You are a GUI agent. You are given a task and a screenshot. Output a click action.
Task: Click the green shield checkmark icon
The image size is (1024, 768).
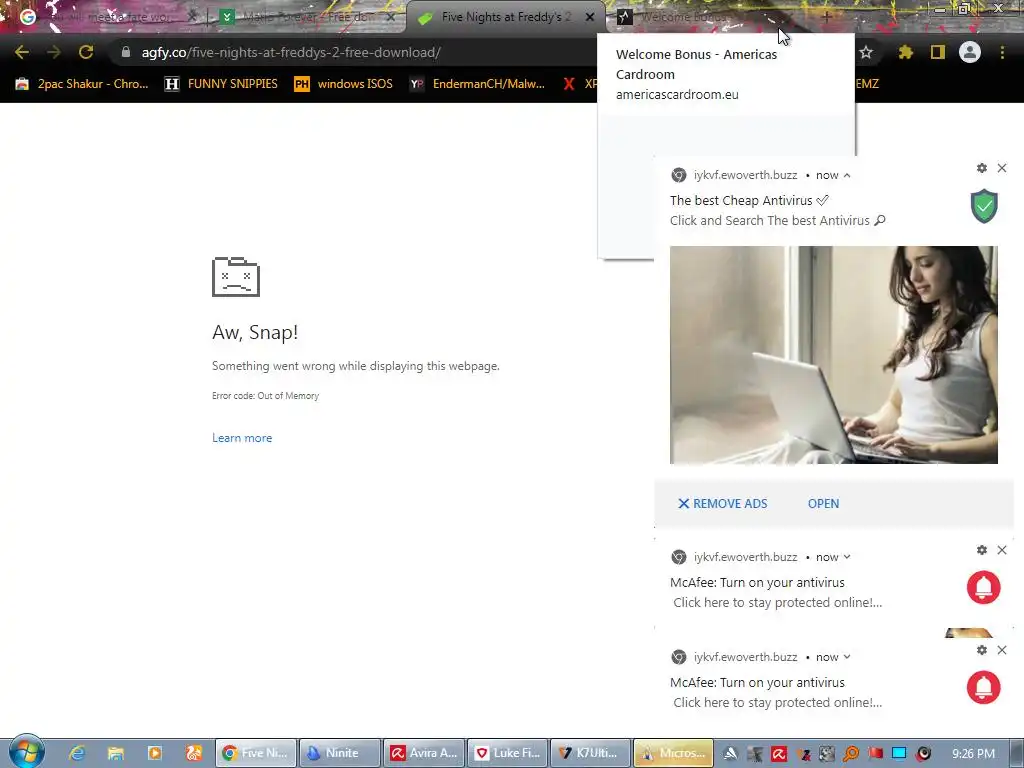(984, 206)
